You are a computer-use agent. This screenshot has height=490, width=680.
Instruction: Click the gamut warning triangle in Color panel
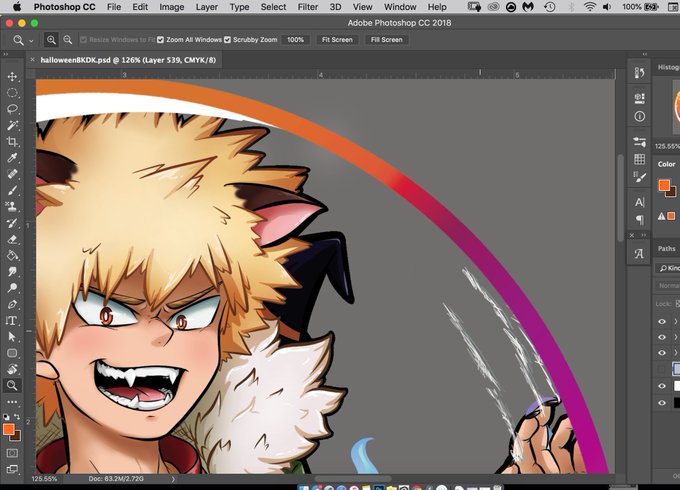click(661, 216)
